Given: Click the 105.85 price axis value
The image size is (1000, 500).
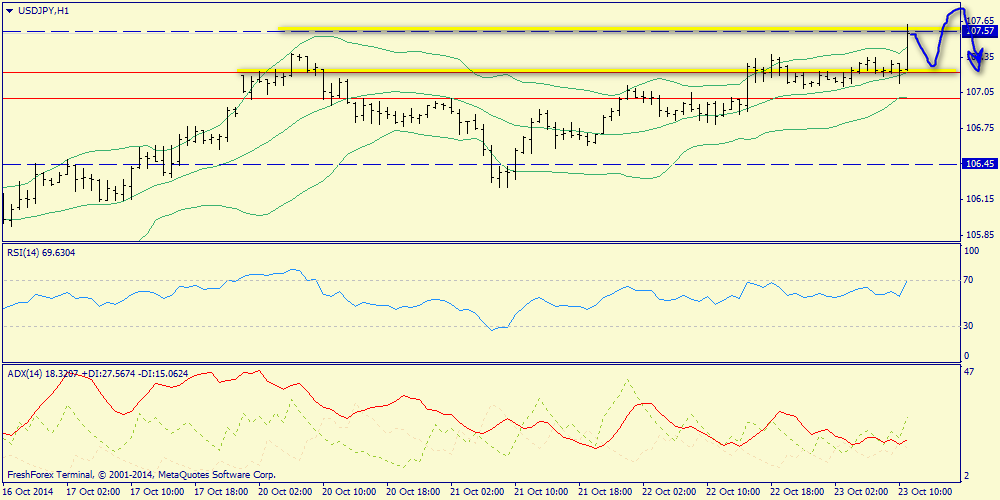Looking at the screenshot, I should [981, 235].
